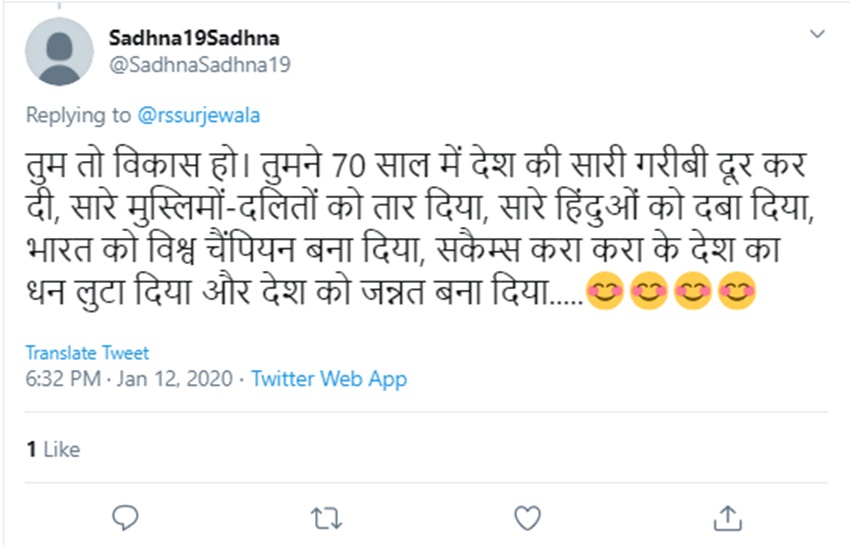Click the Translate Tweet link
The image size is (850, 545).
(x=87, y=353)
